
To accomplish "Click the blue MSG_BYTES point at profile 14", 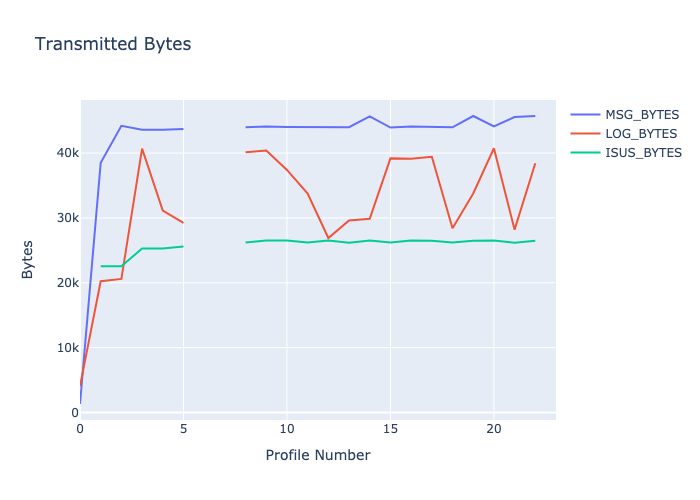I will [369, 116].
